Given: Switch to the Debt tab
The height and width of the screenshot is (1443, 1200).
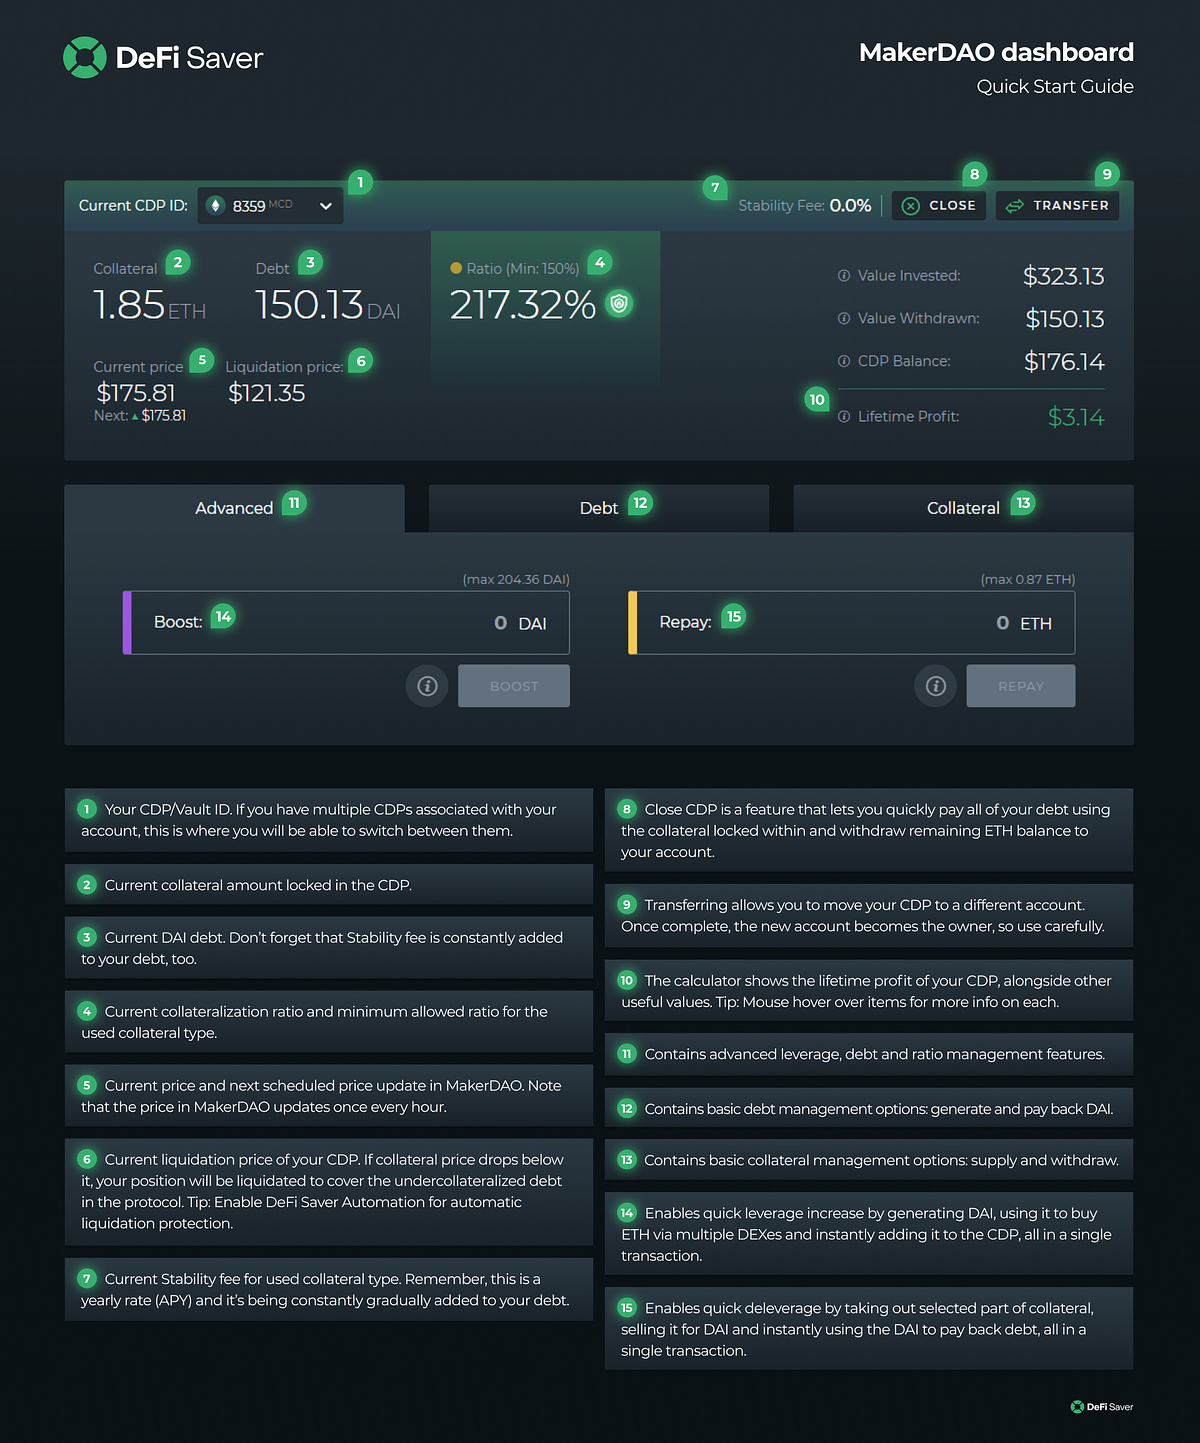Looking at the screenshot, I should [x=598, y=508].
